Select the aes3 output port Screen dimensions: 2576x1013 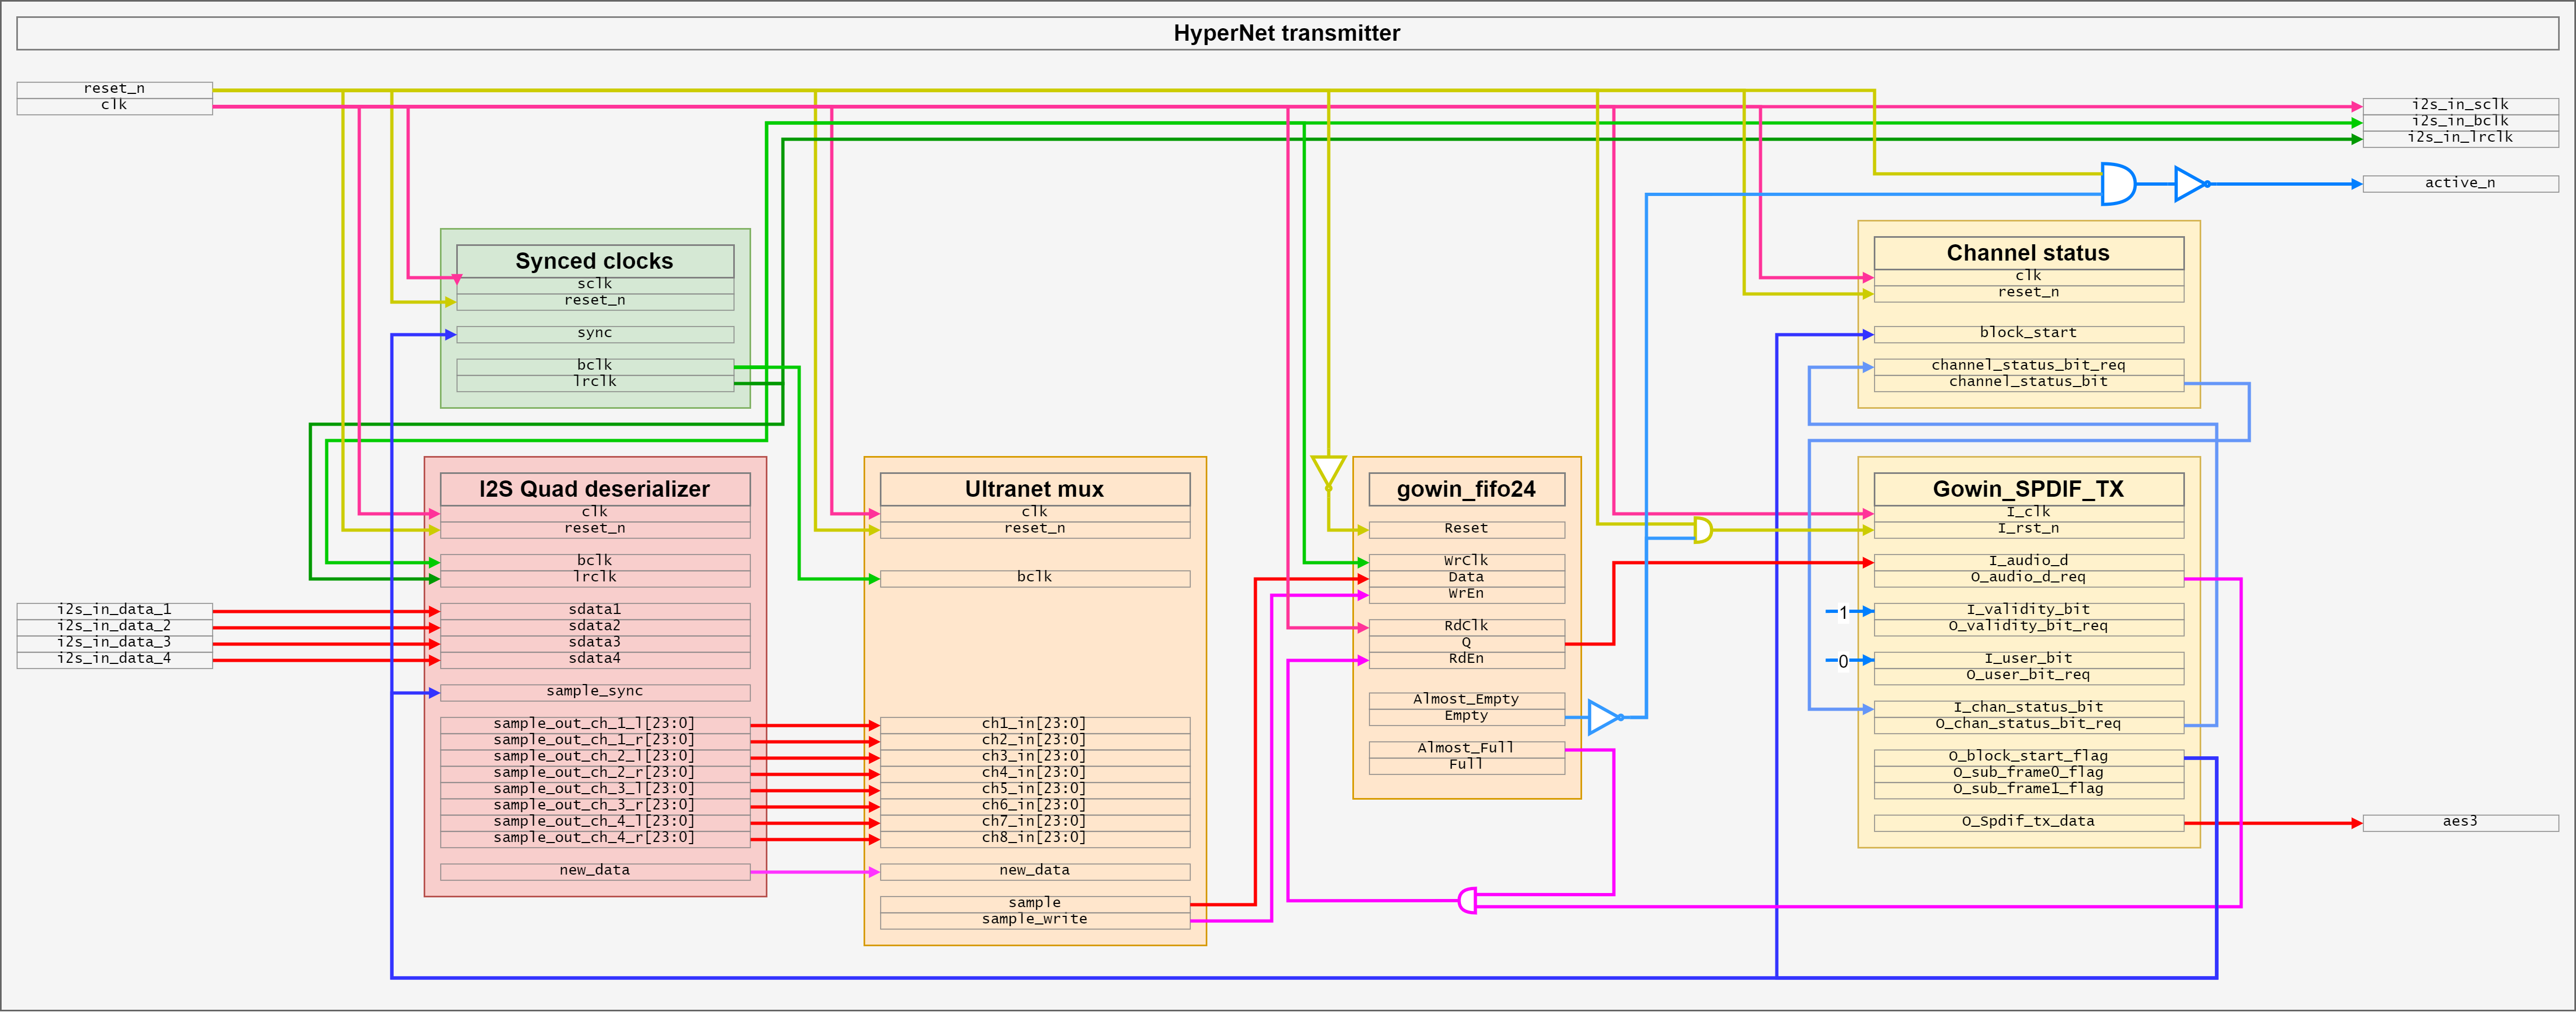pyautogui.click(x=2460, y=822)
